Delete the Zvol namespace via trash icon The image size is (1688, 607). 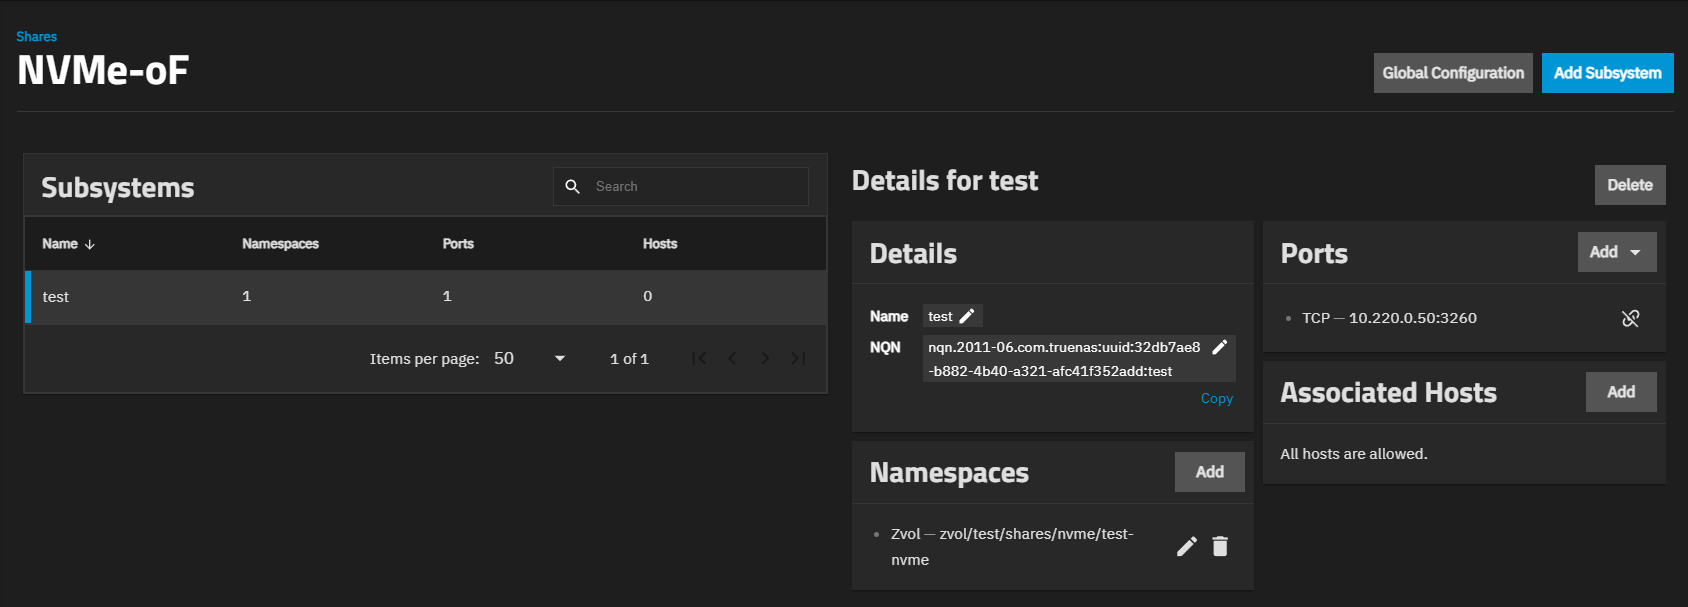1220,546
